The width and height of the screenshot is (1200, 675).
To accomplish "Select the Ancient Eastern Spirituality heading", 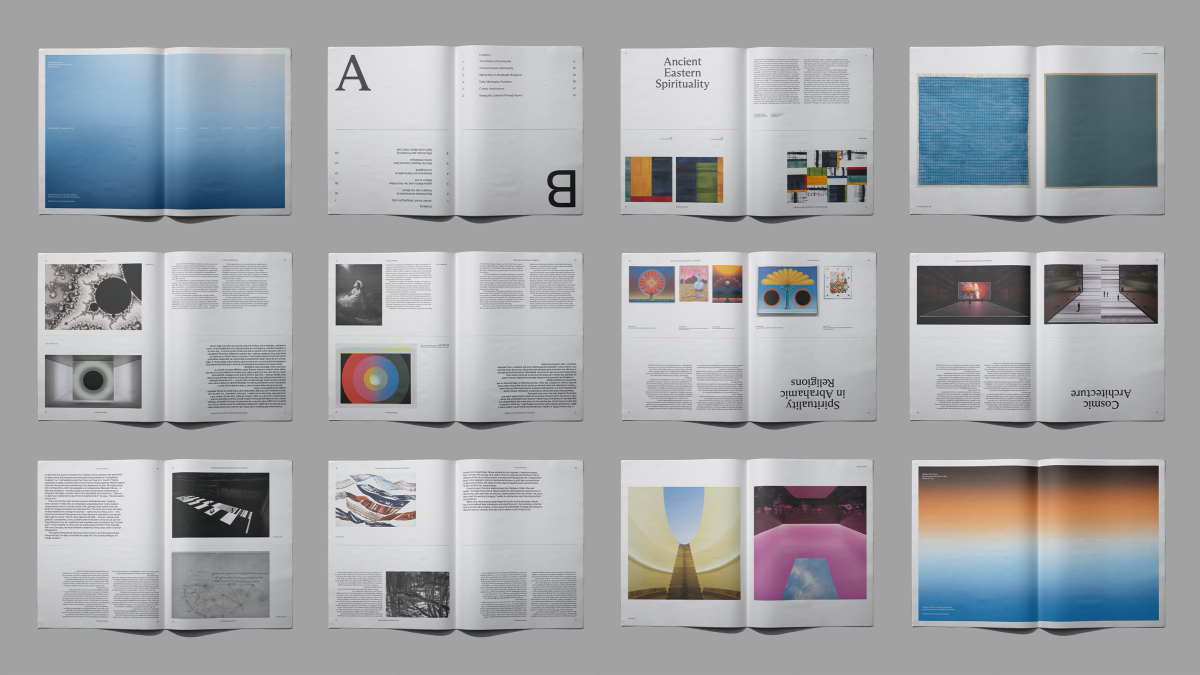I will pos(682,74).
